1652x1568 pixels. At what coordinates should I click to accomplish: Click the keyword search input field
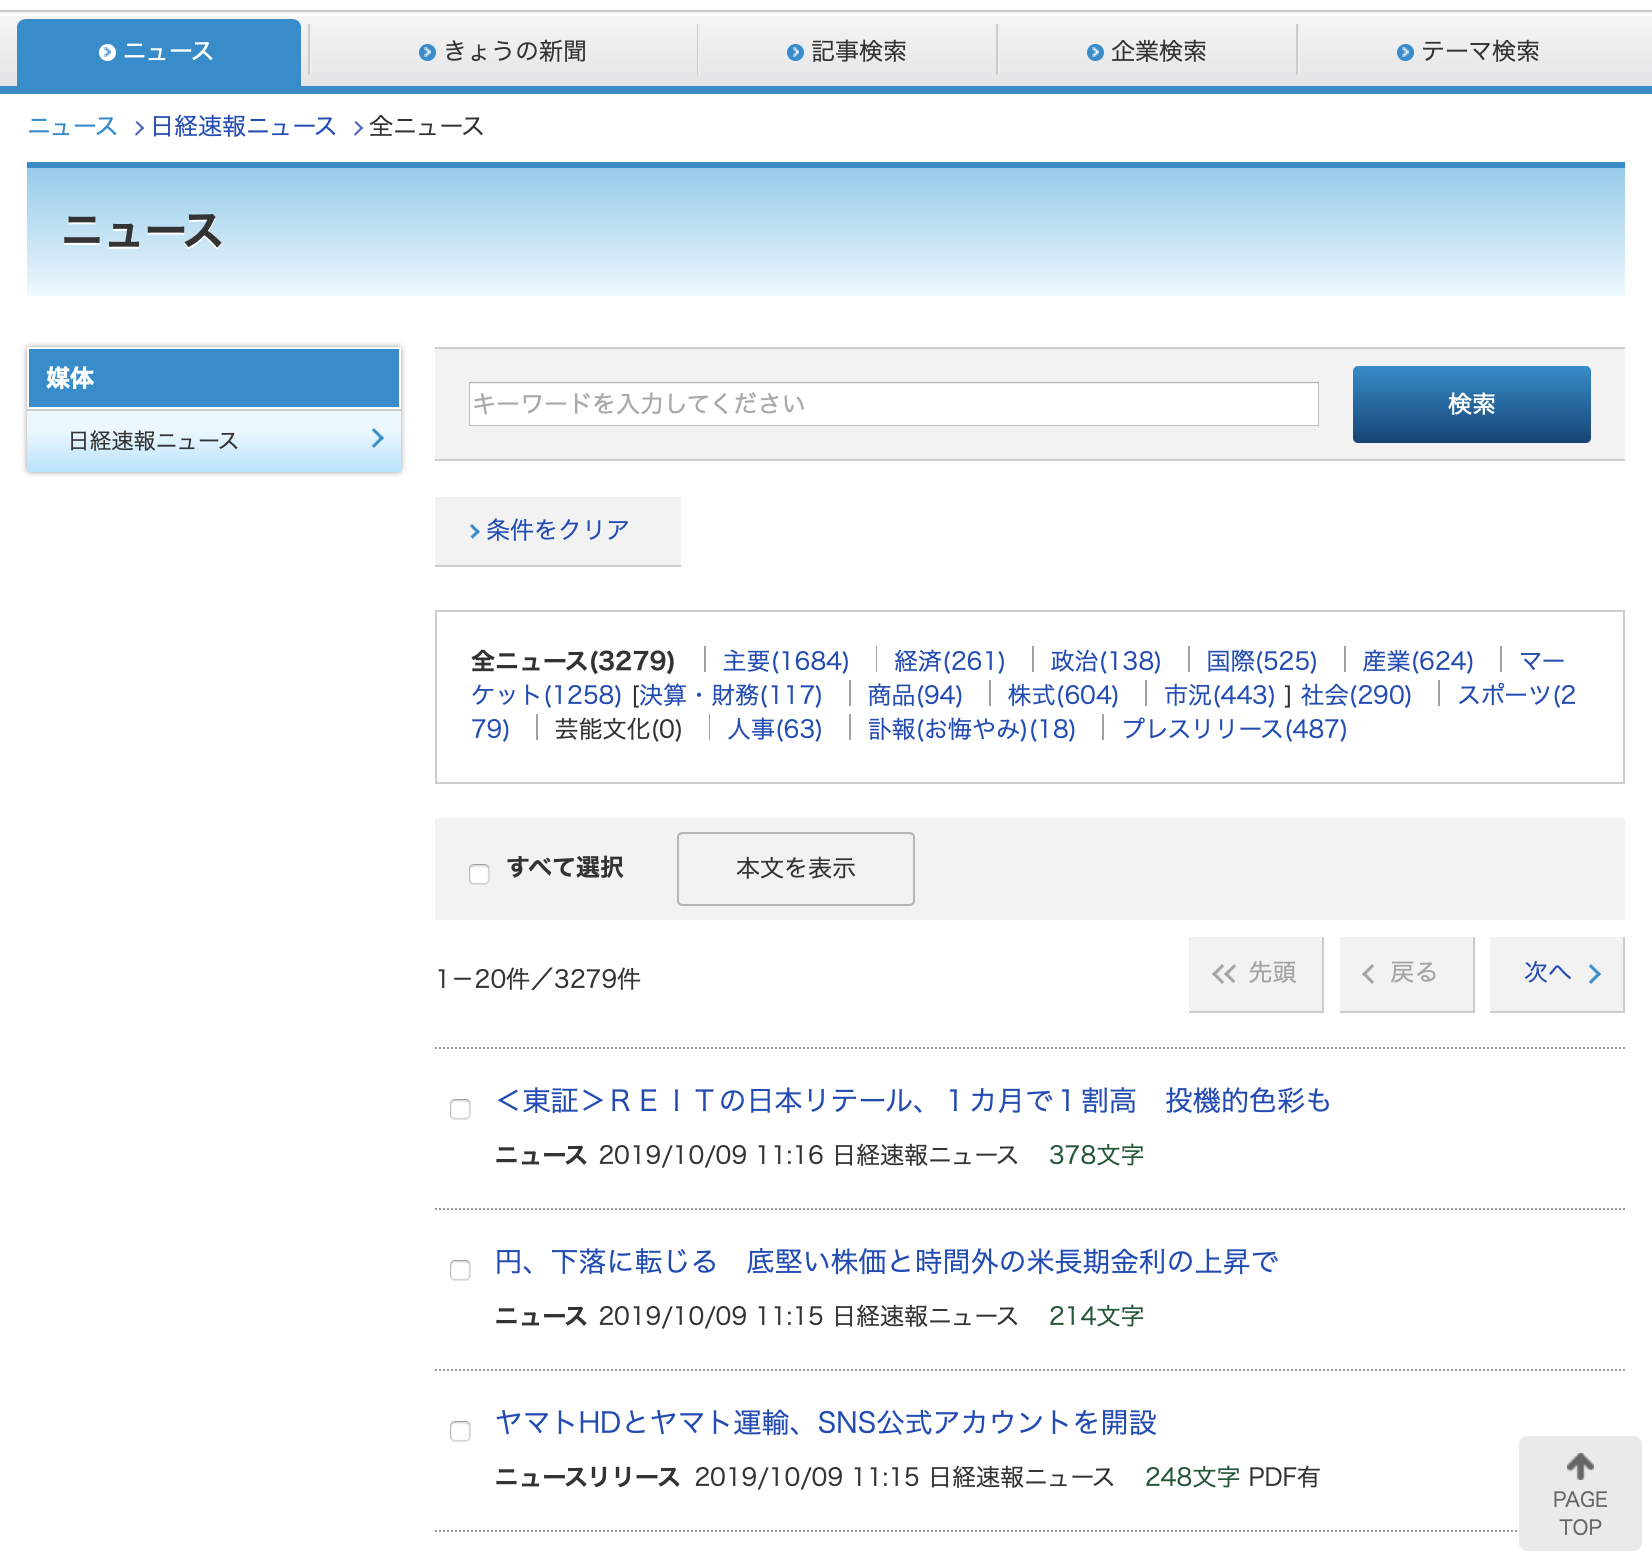pos(893,404)
